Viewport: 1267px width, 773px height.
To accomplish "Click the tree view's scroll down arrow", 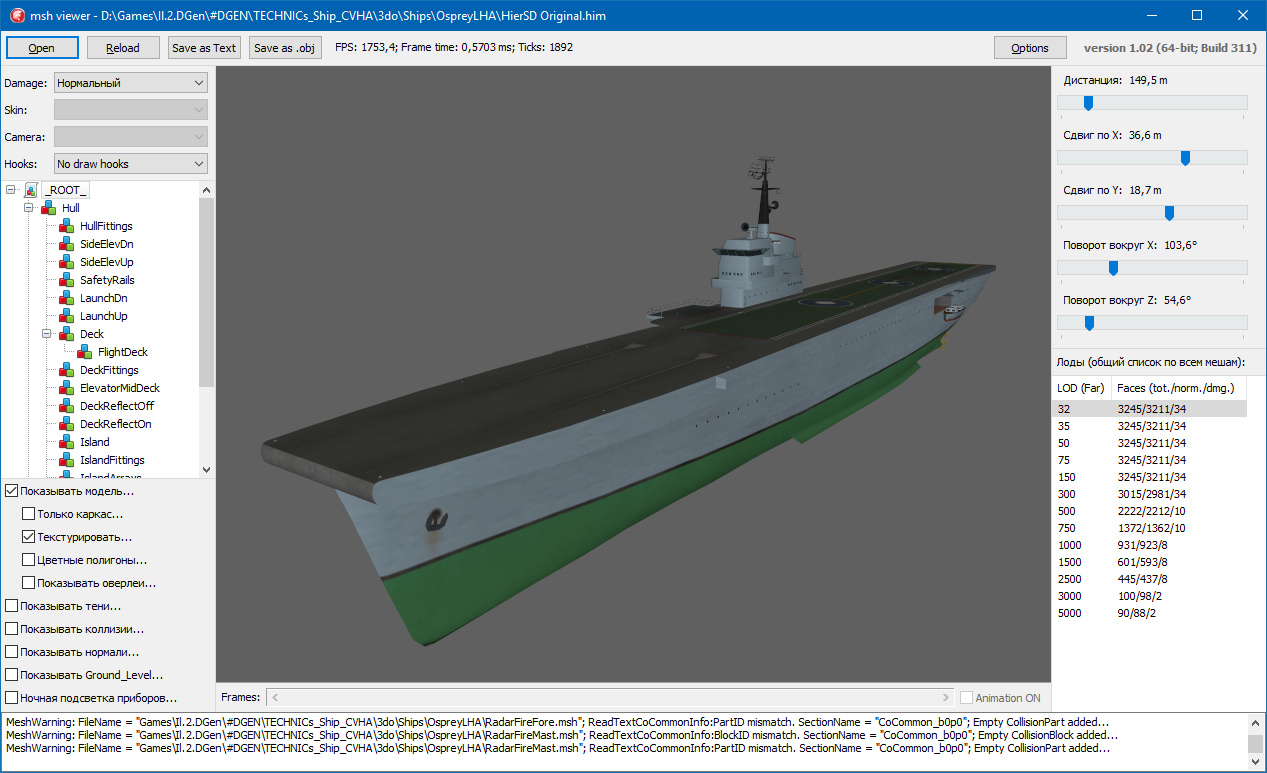I will pyautogui.click(x=206, y=469).
